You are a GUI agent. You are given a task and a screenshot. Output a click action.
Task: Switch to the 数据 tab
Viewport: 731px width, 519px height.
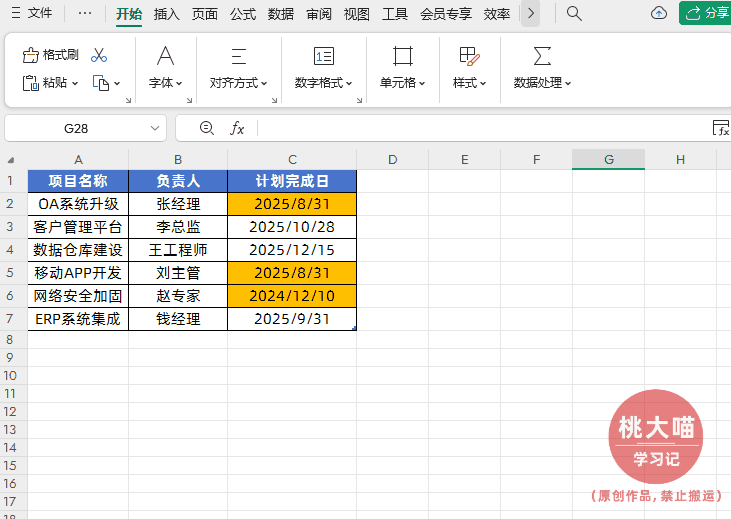[x=281, y=14]
